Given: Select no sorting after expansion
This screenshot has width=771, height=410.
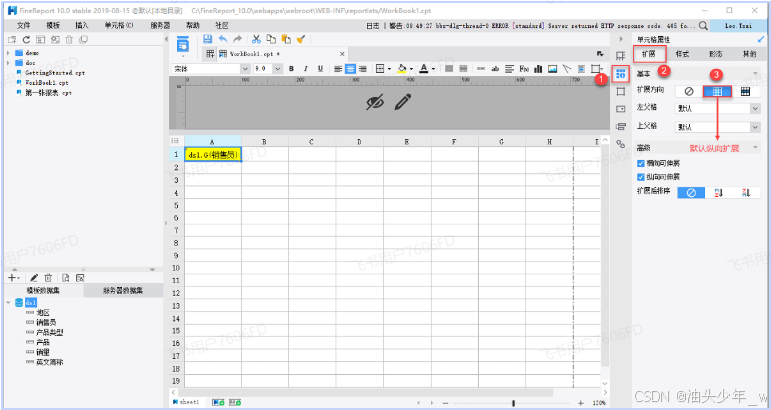Looking at the screenshot, I should tap(691, 193).
